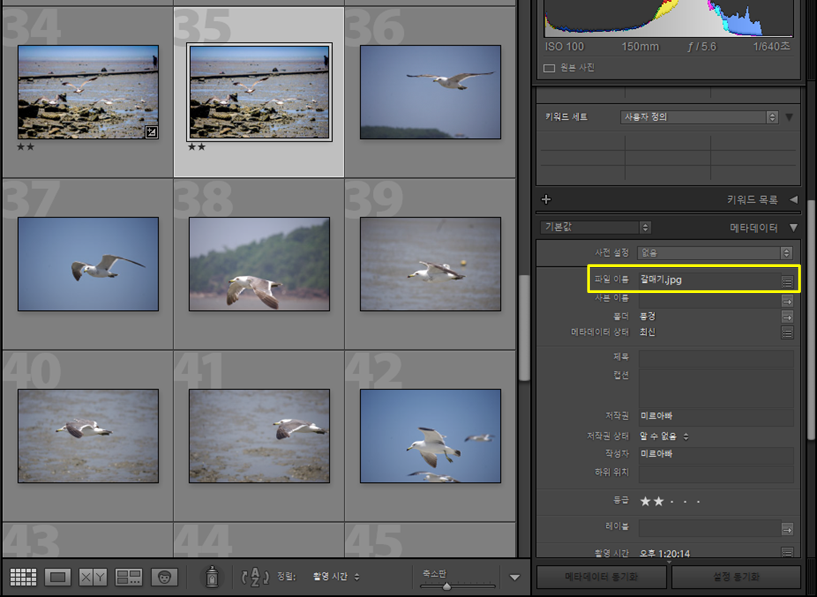Open the 기본값 metadata view dropdown
Image resolution: width=817 pixels, height=597 pixels.
[596, 227]
